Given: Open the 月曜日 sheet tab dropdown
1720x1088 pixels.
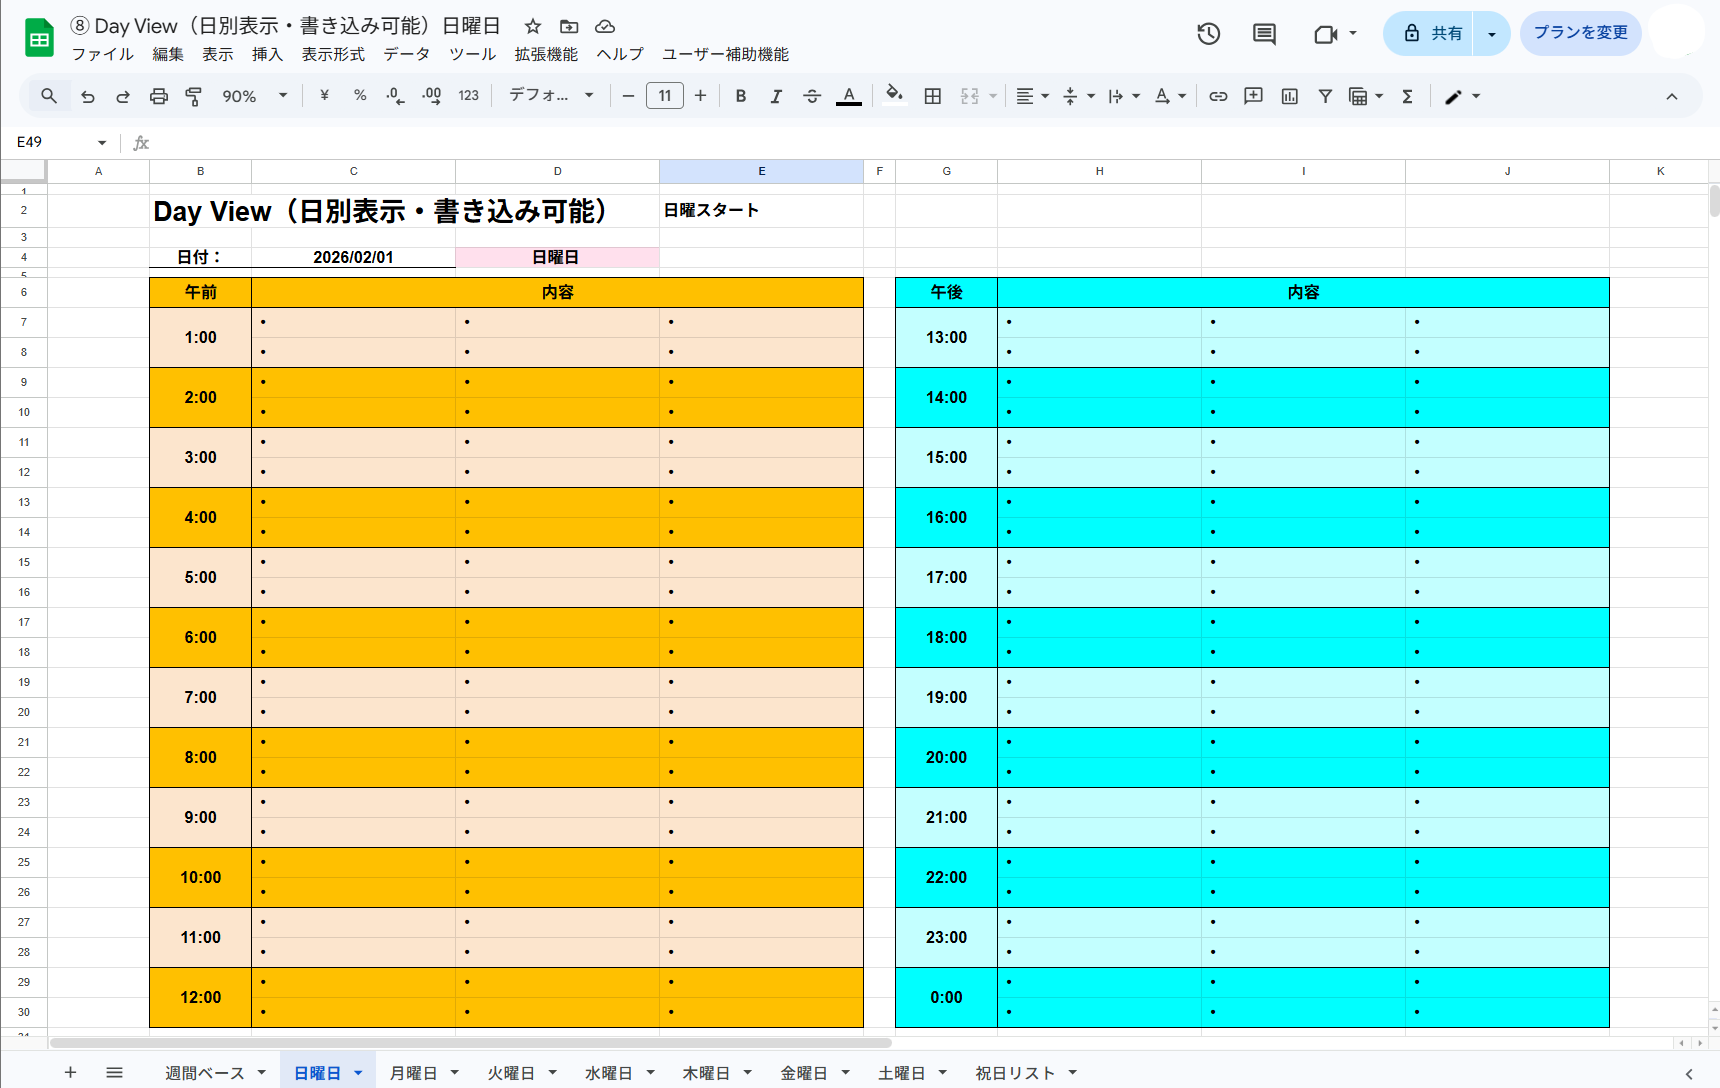Looking at the screenshot, I should coord(455,1072).
